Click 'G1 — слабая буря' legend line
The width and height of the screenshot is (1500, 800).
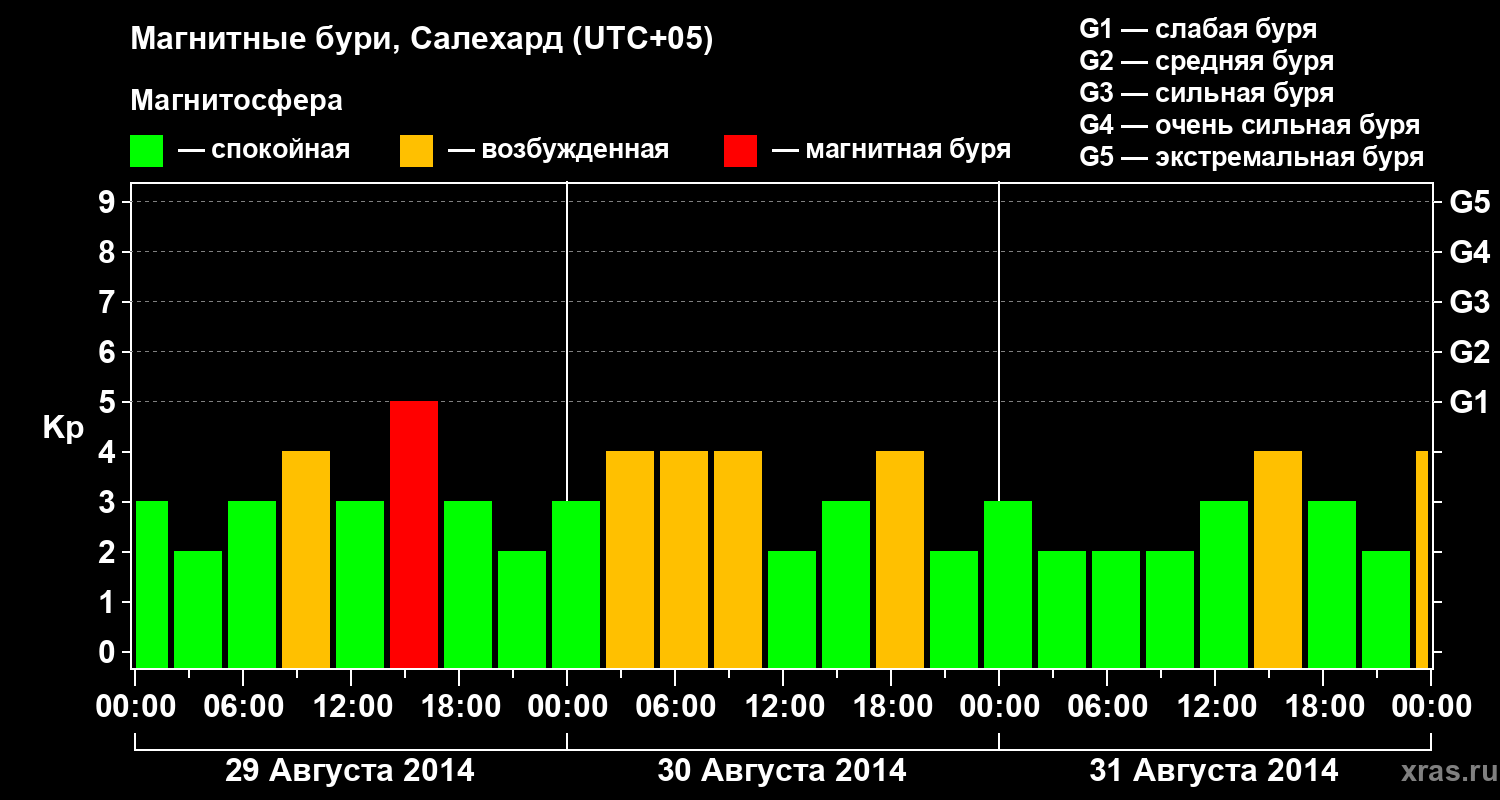point(1198,29)
